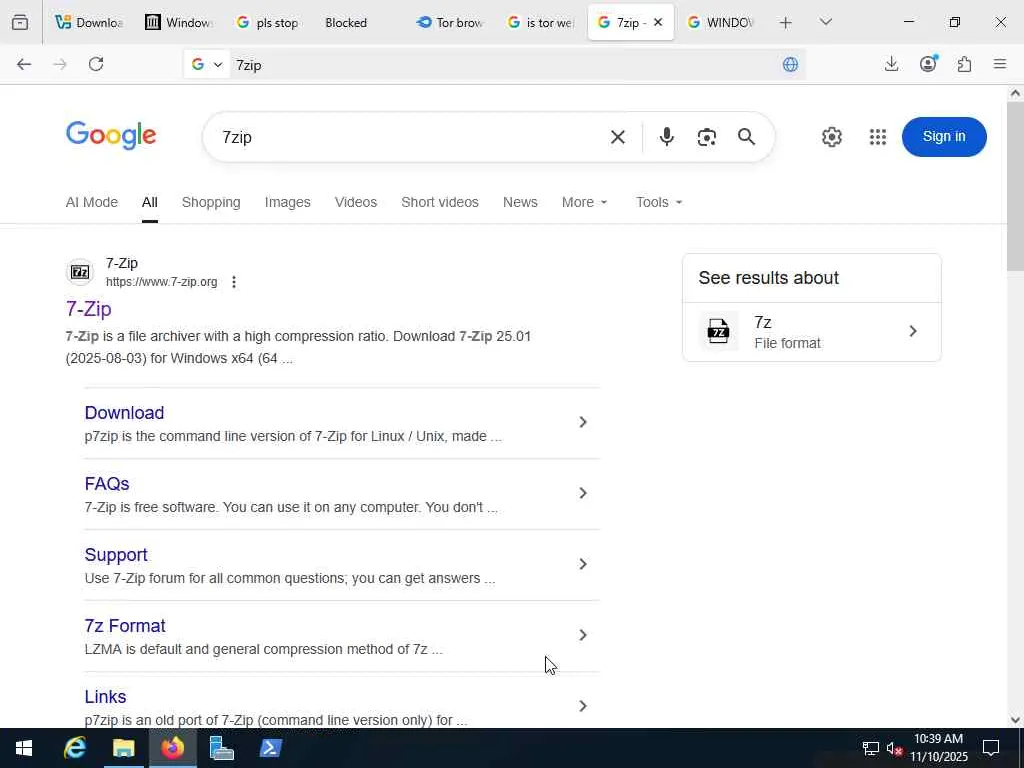The image size is (1024, 768).
Task: Open the notification center icon
Action: coord(991,748)
